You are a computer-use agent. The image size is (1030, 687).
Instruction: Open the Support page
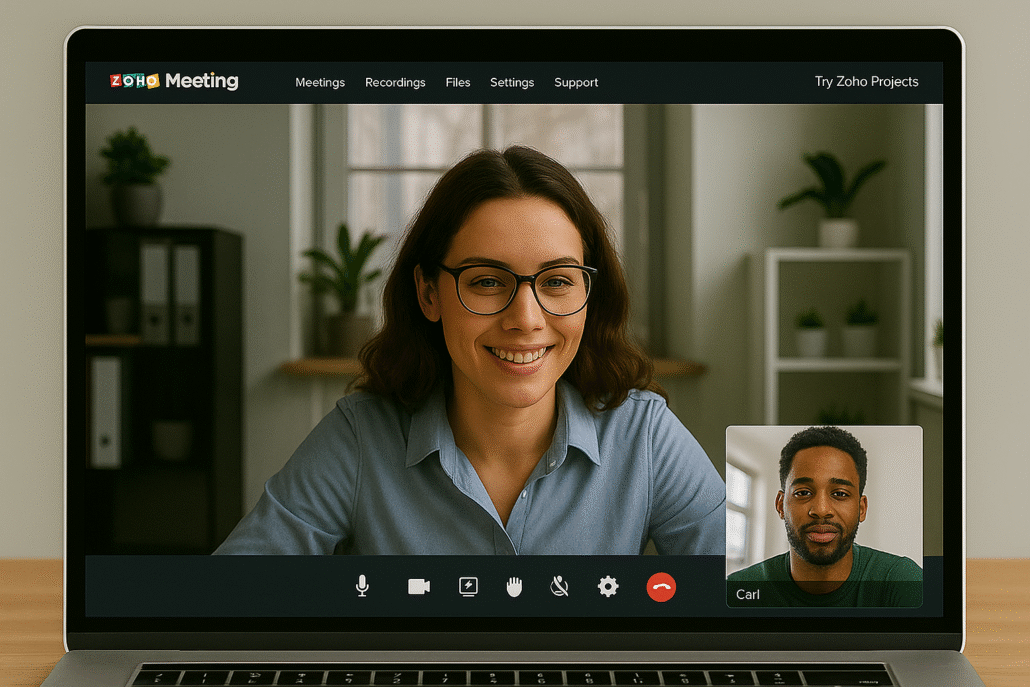tap(576, 82)
